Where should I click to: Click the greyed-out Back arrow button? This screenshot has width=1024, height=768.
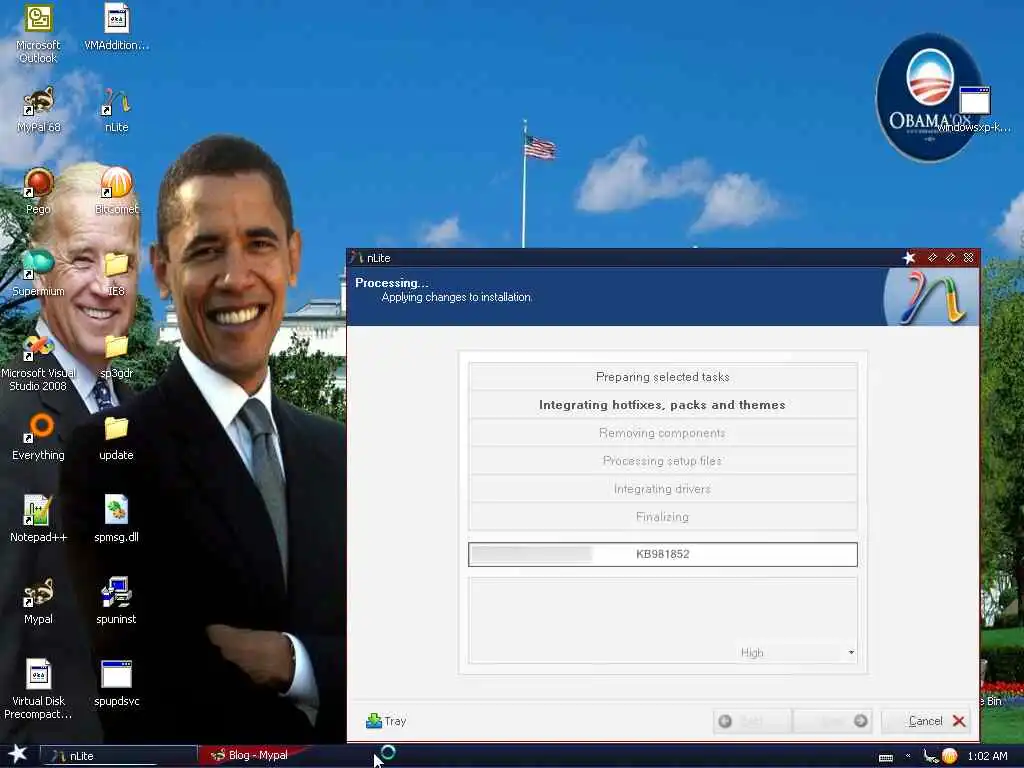pyautogui.click(x=752, y=721)
